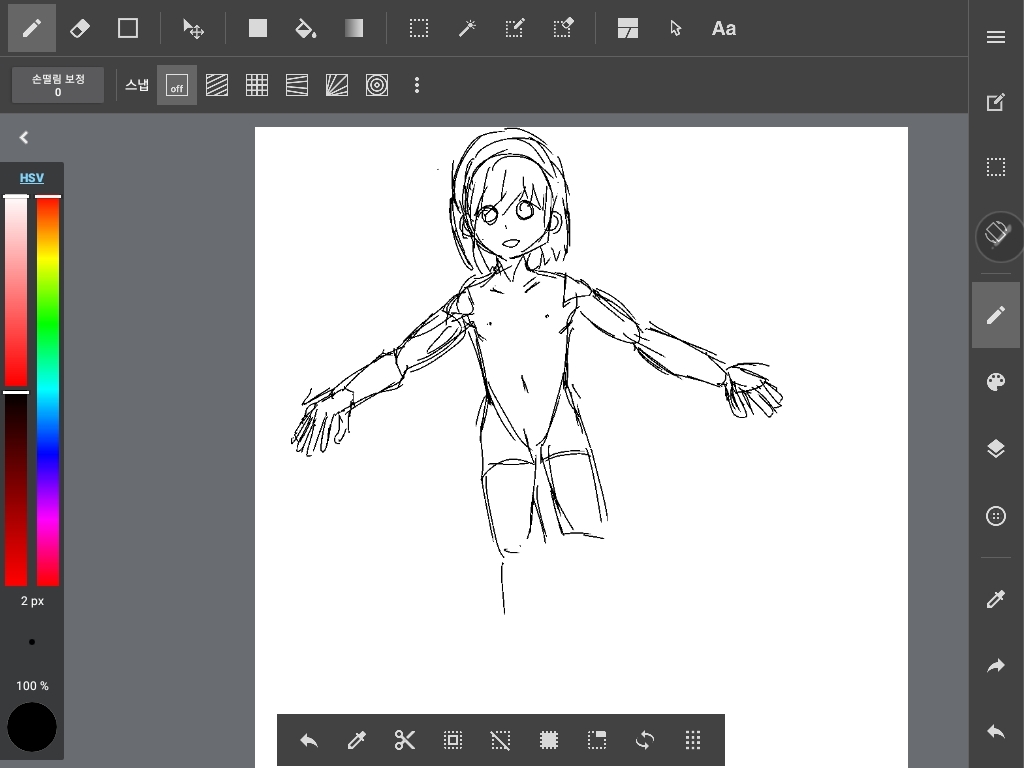
Task: Open the stabilizer correction button
Action: [58, 85]
